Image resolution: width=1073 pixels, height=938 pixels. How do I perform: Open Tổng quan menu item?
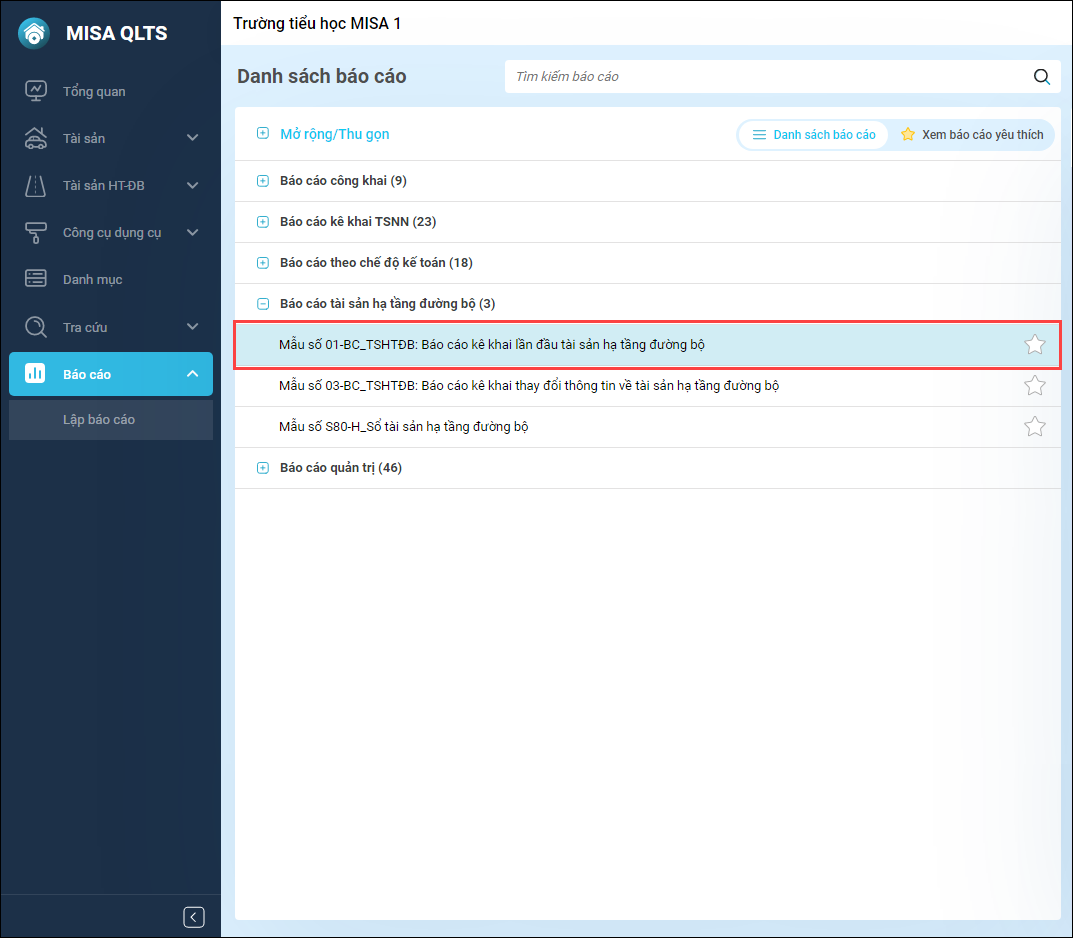(x=111, y=91)
